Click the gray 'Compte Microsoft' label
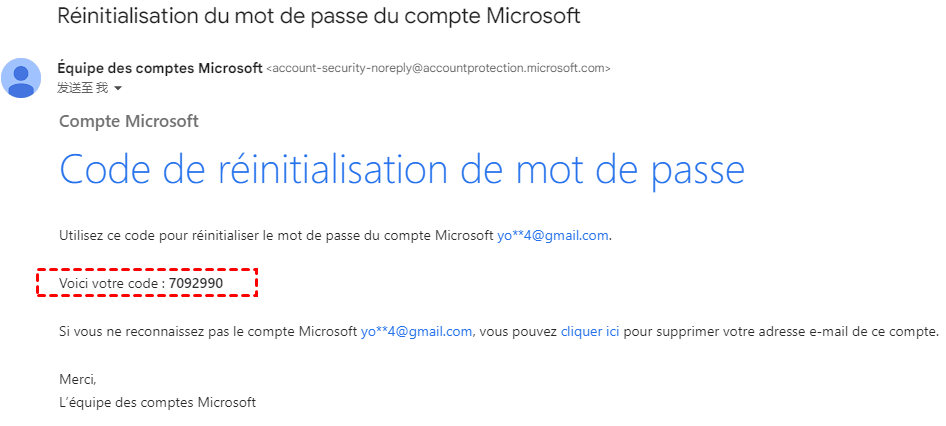The image size is (946, 426). tap(129, 122)
